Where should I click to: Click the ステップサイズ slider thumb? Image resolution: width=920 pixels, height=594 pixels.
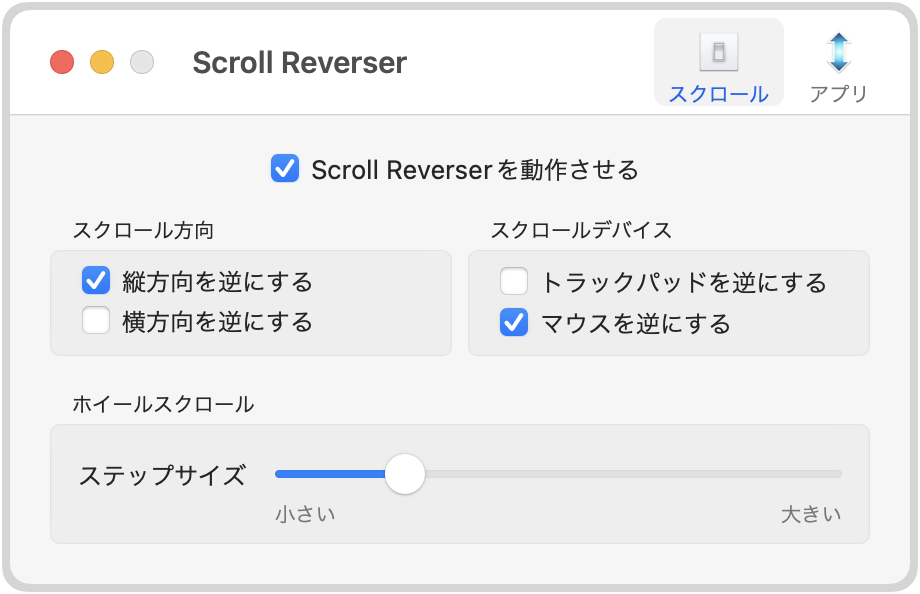click(x=405, y=474)
